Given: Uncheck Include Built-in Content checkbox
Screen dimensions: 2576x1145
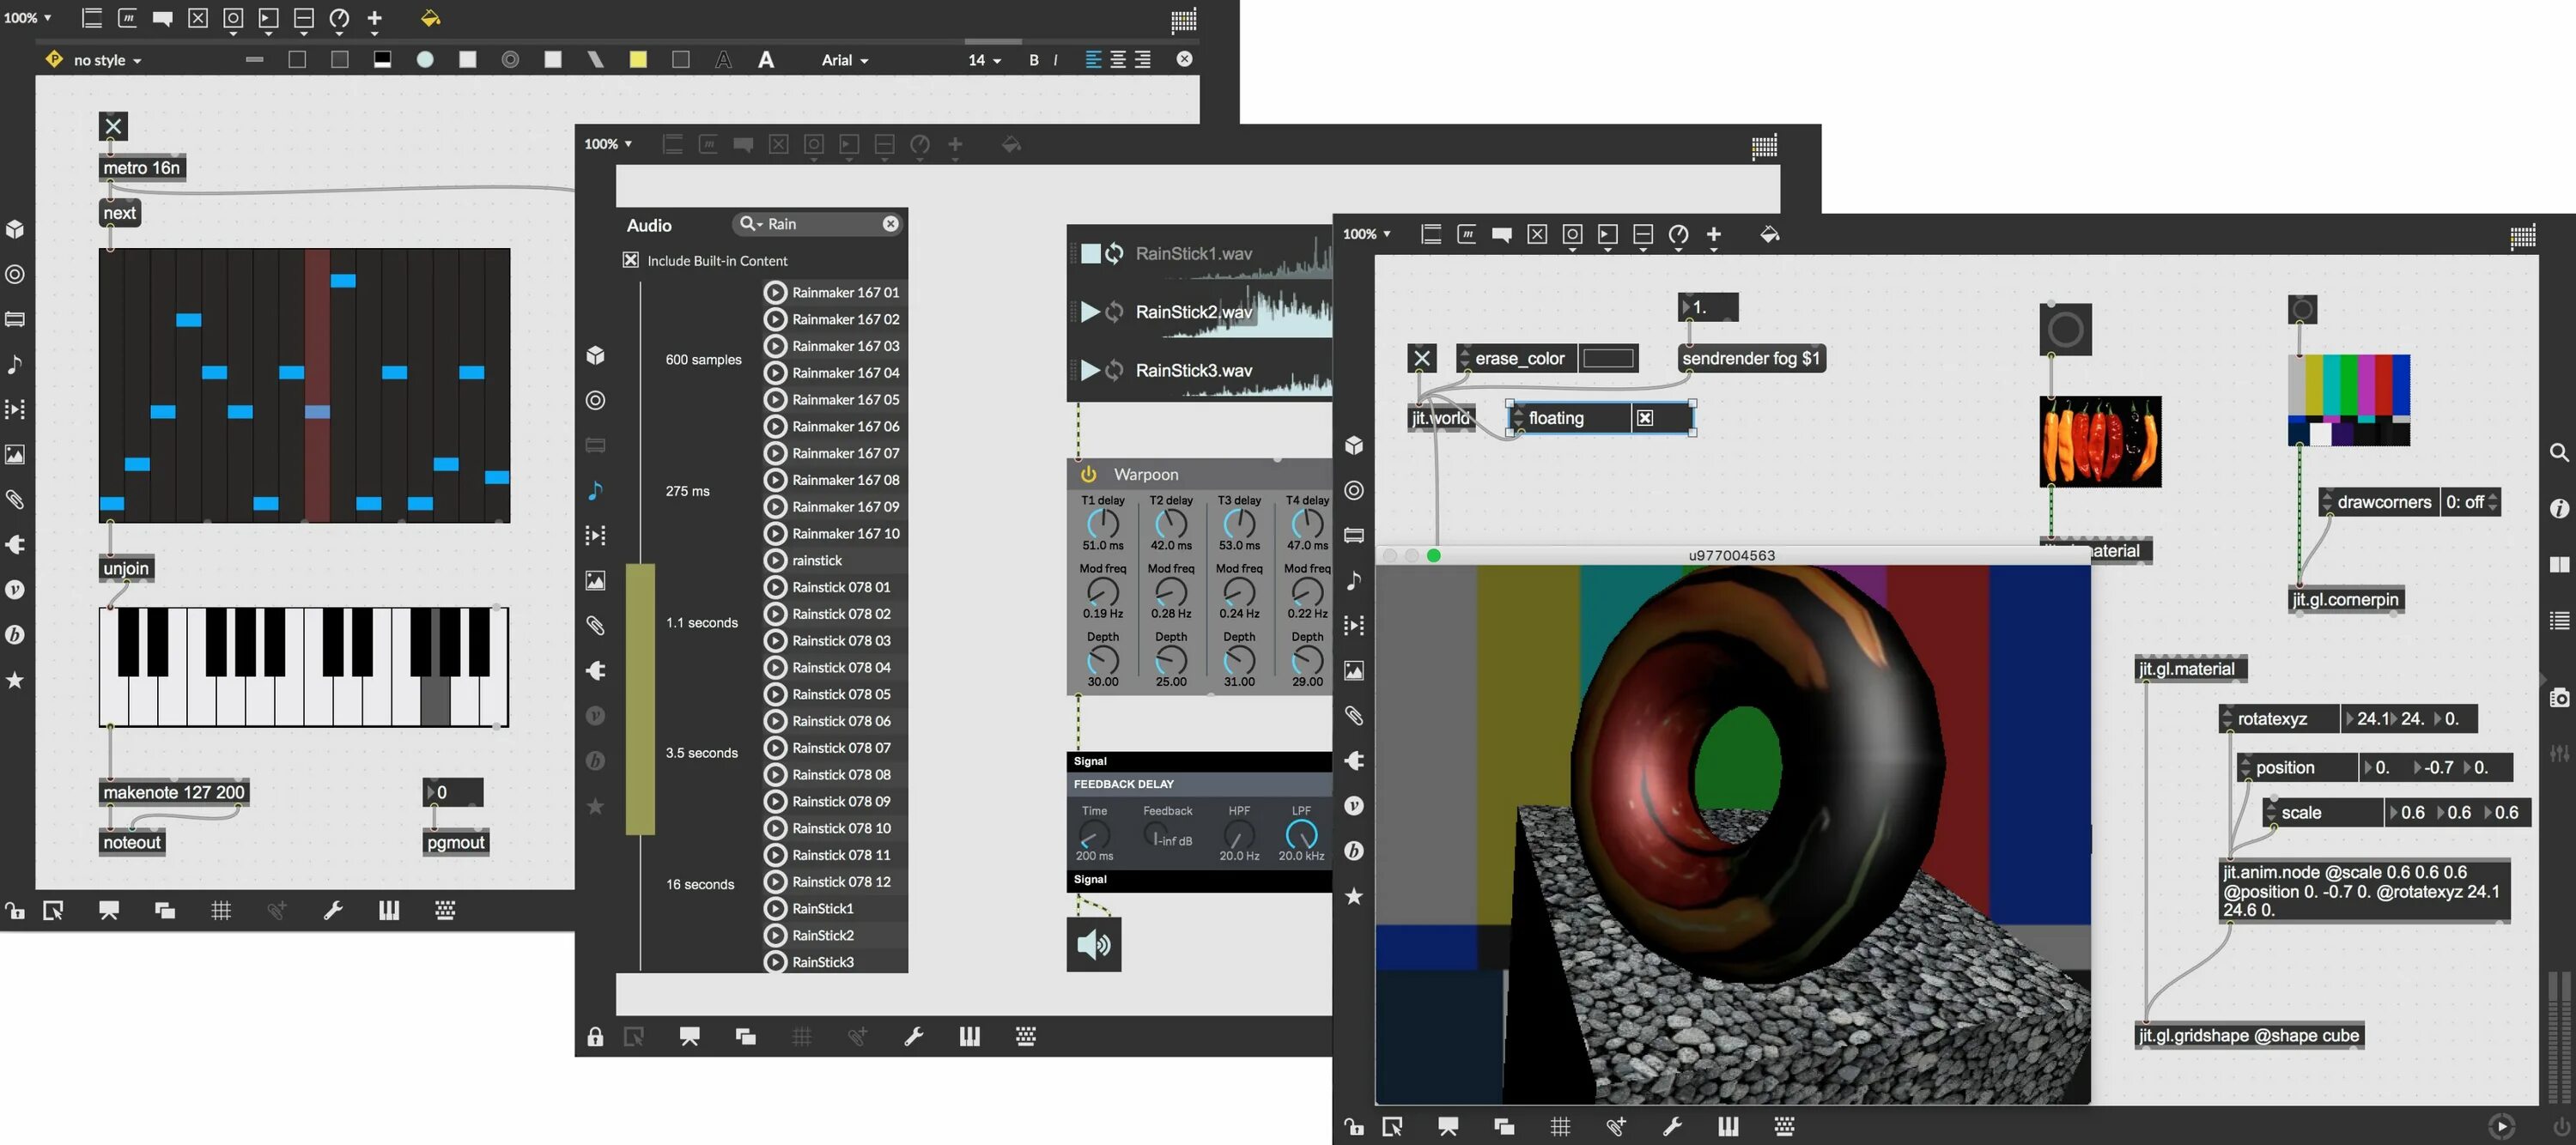Looking at the screenshot, I should tap(631, 260).
